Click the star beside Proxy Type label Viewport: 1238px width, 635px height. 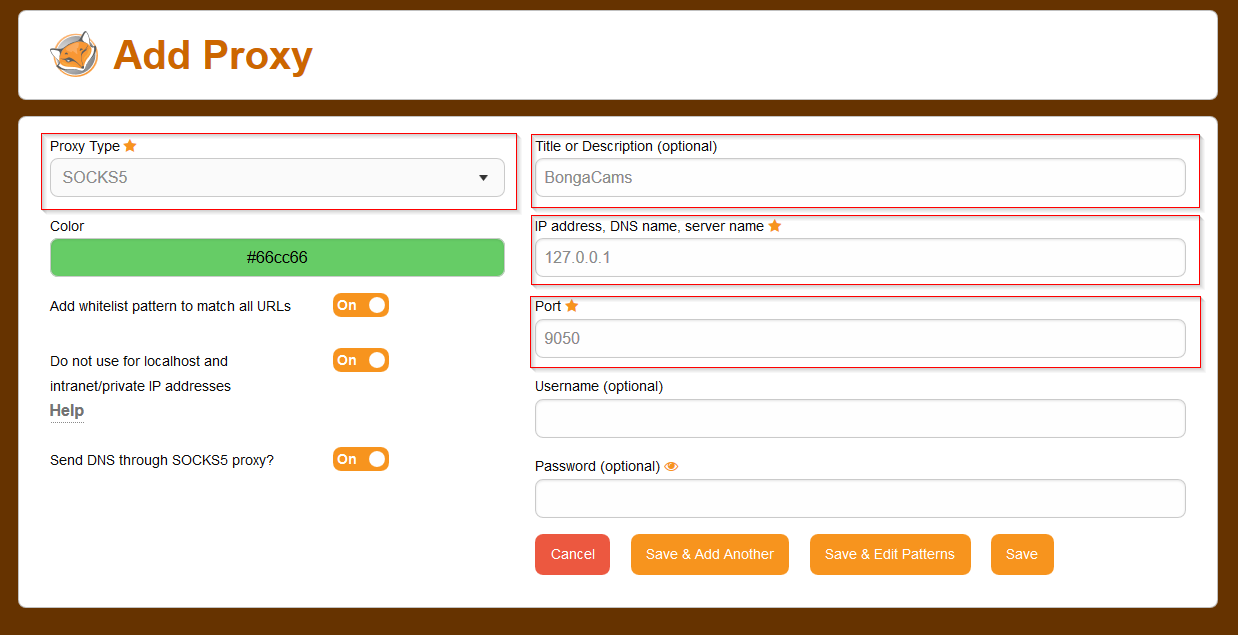point(130,146)
